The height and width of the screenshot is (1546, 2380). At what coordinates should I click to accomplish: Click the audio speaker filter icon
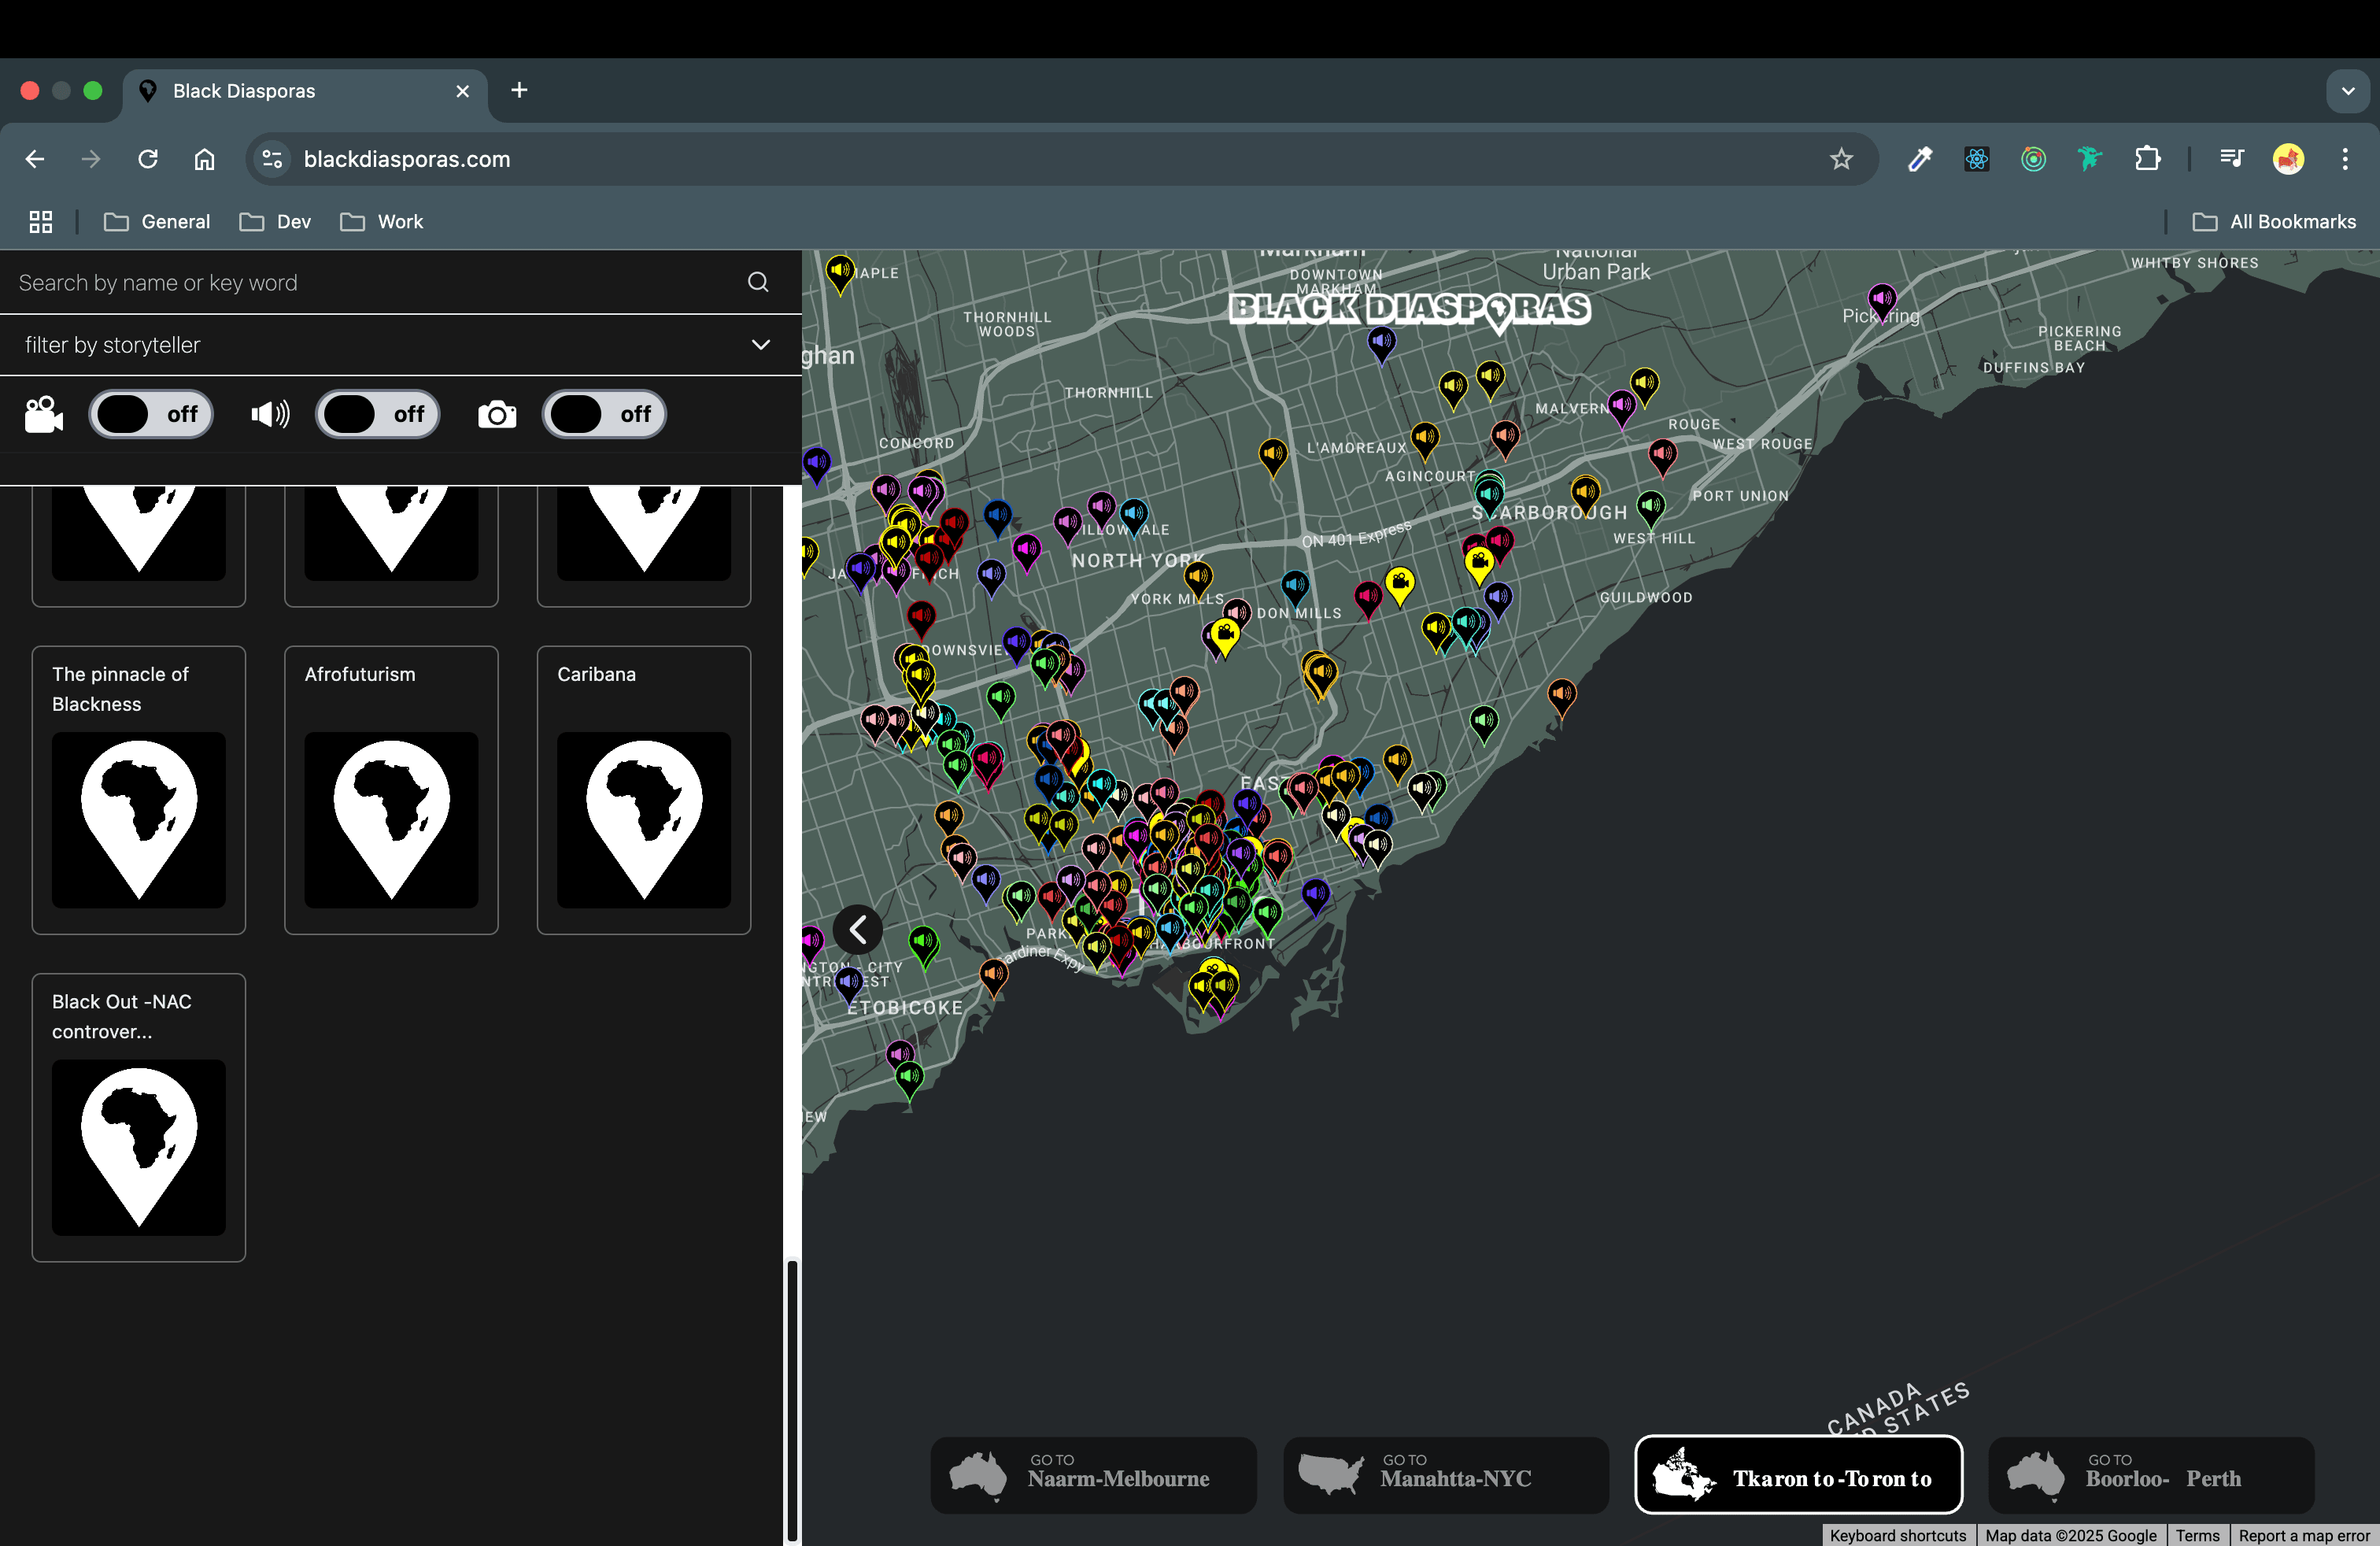(270, 414)
